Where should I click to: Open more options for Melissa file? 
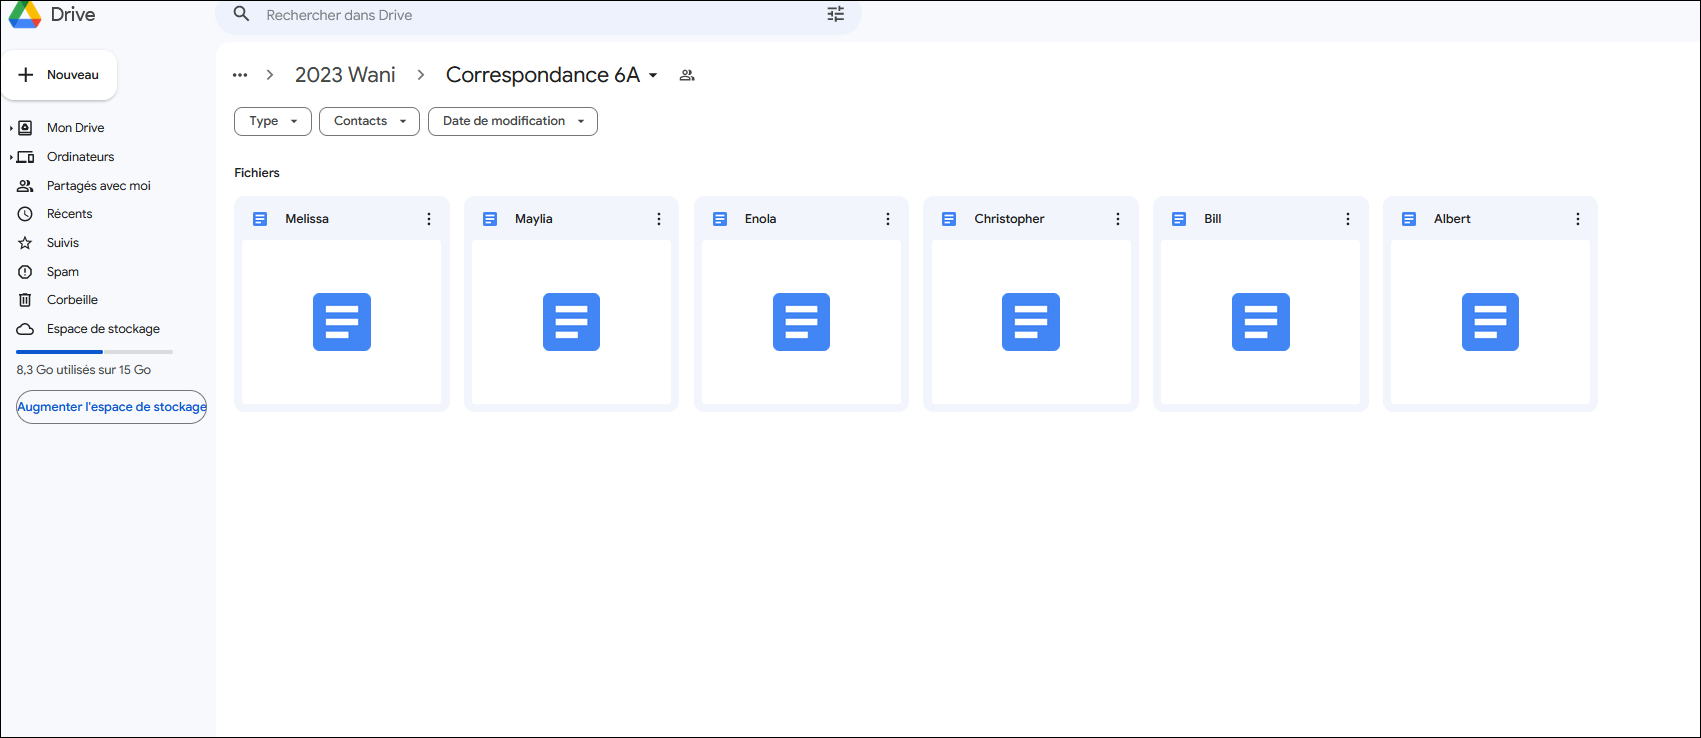coord(429,219)
